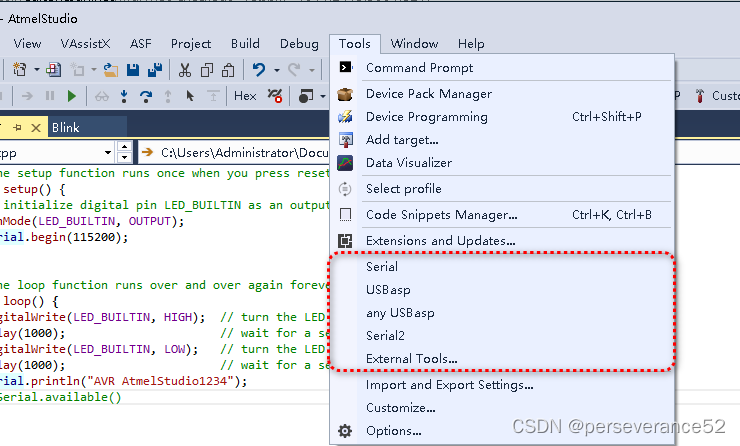The image size is (740, 446).
Task: Open Options... in the Tools menu
Action: 503,431
